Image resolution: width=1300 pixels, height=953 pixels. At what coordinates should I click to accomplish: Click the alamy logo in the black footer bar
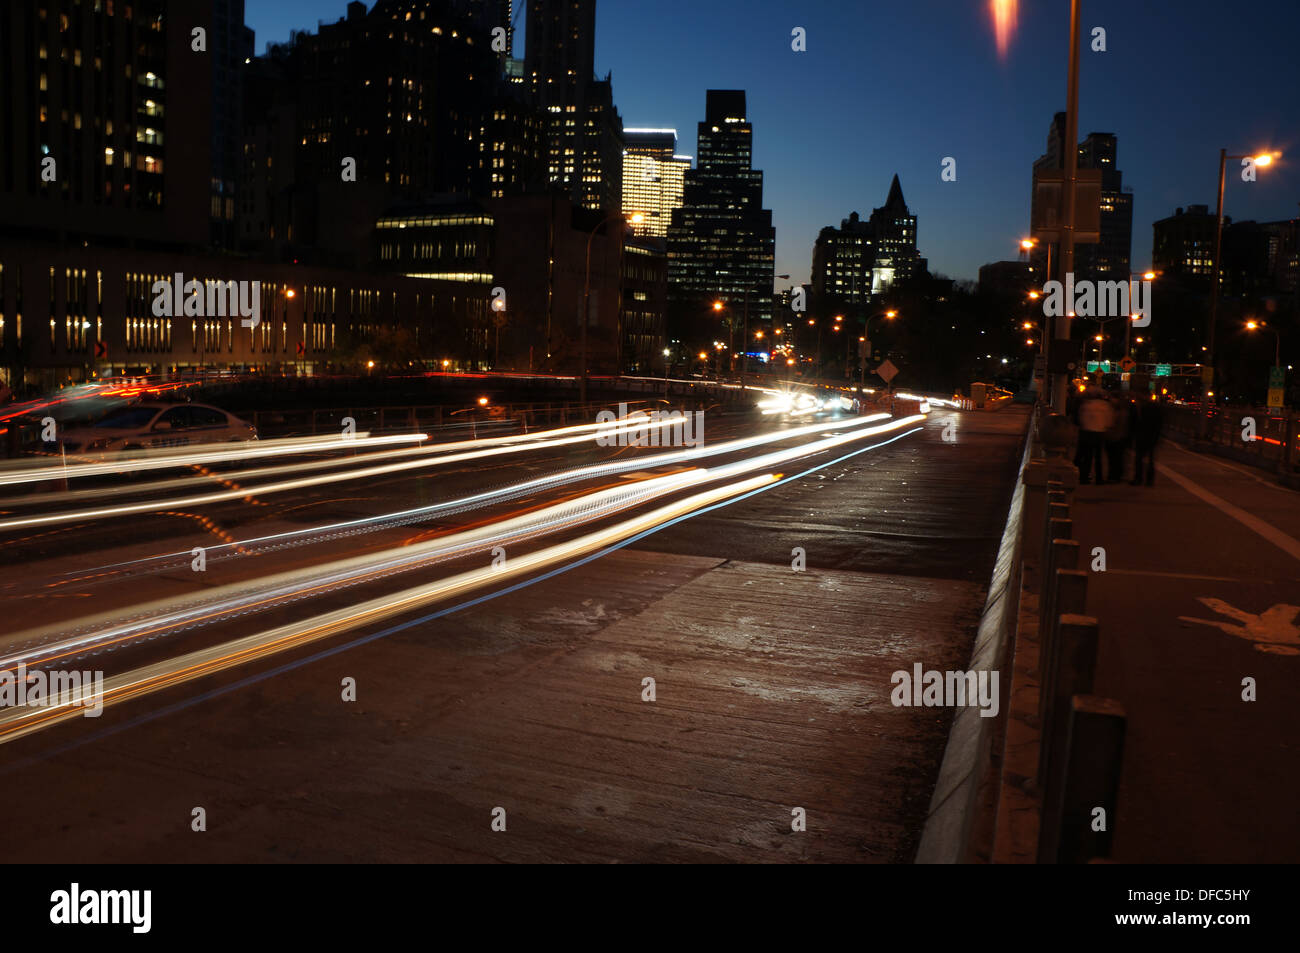point(100,908)
